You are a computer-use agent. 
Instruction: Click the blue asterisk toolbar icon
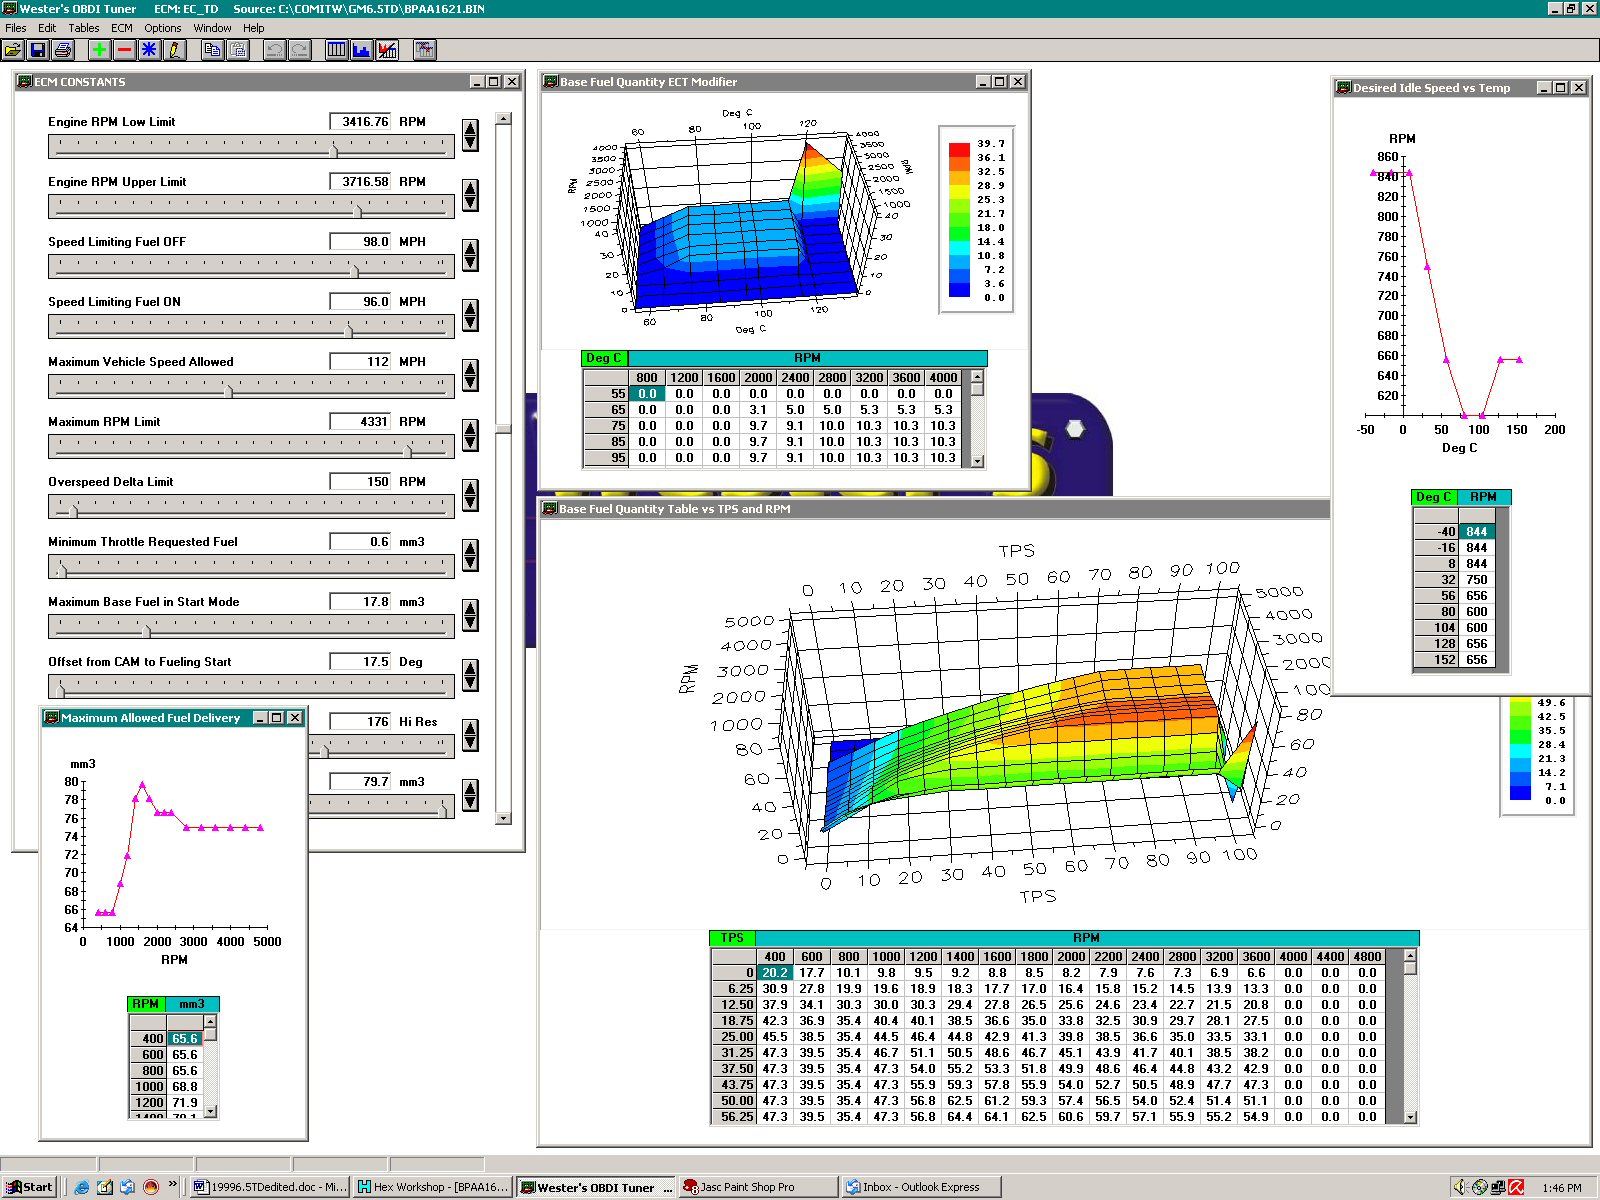click(x=149, y=49)
